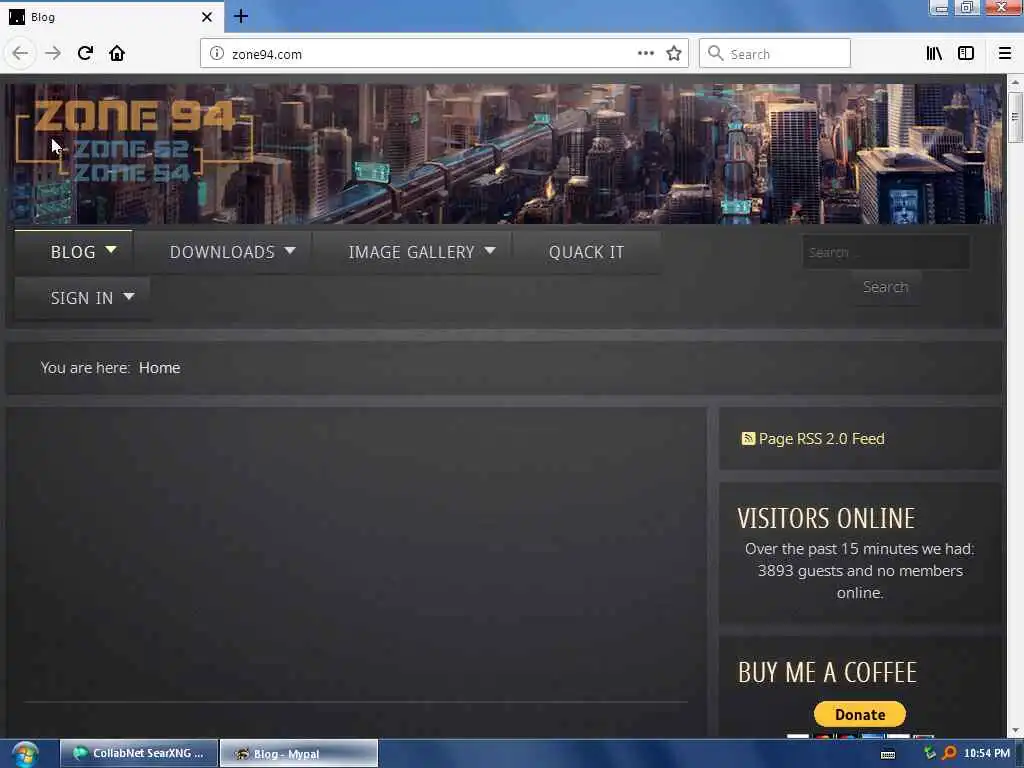Switch to Blog - Mypal taskbar window
Image resolution: width=1024 pixels, height=768 pixels.
click(298, 754)
